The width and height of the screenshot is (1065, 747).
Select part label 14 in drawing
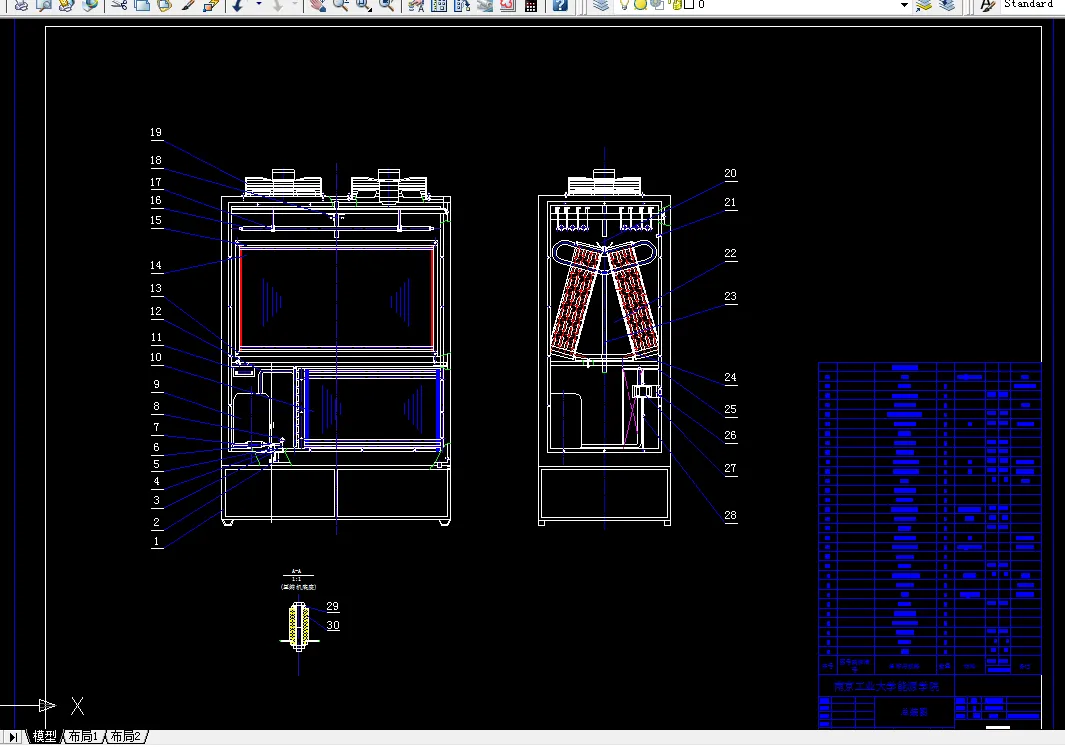[x=156, y=266]
